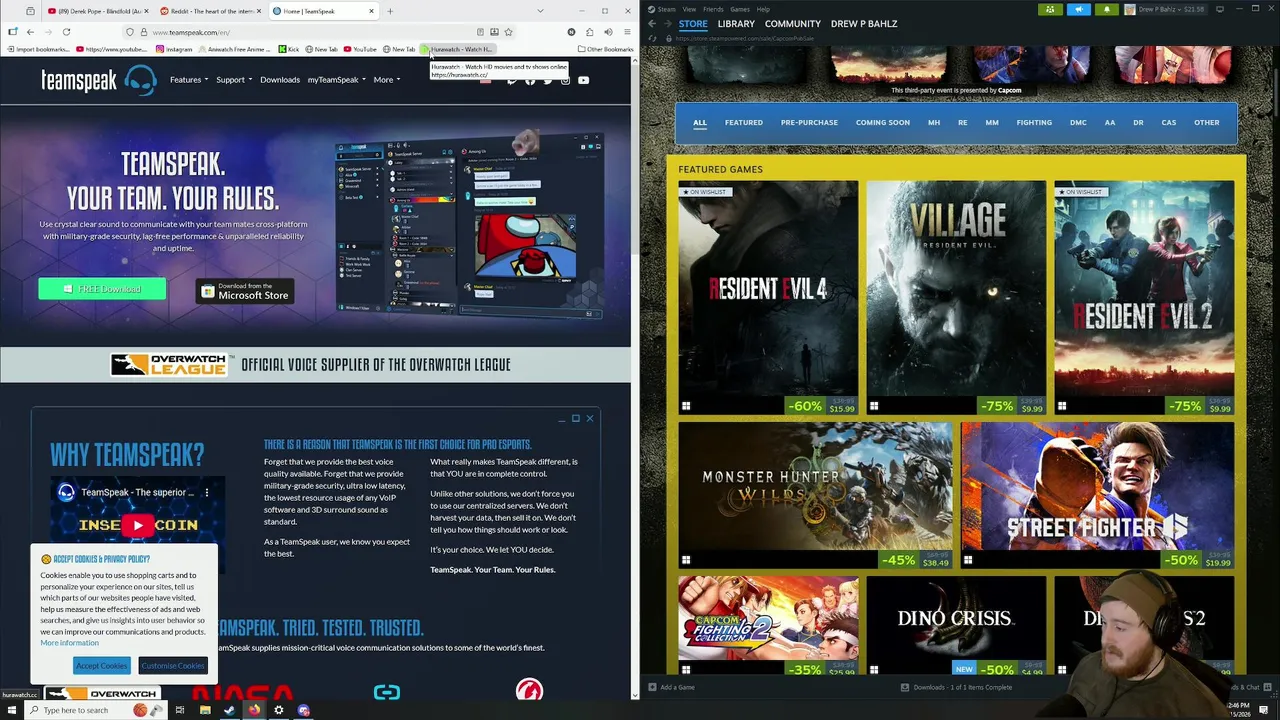Open the Windows Start menu
This screenshot has height=720, width=1280.
[10, 710]
